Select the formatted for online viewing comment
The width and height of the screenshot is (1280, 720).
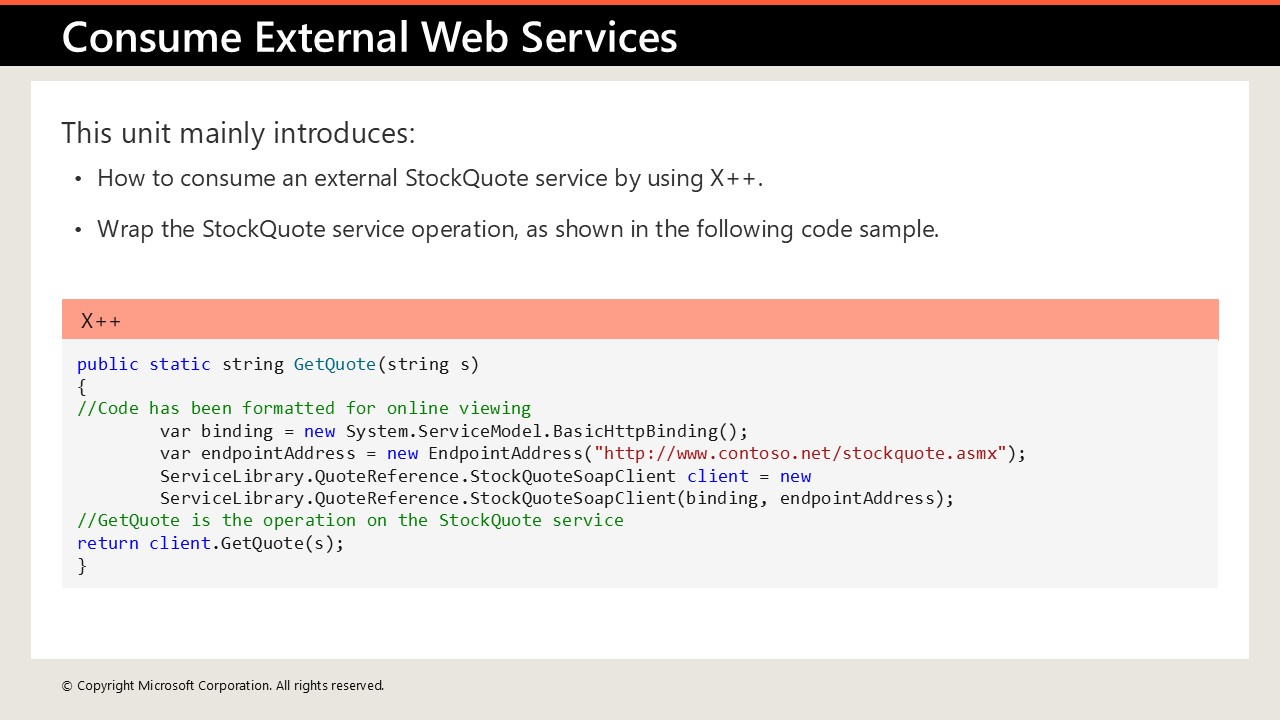304,408
